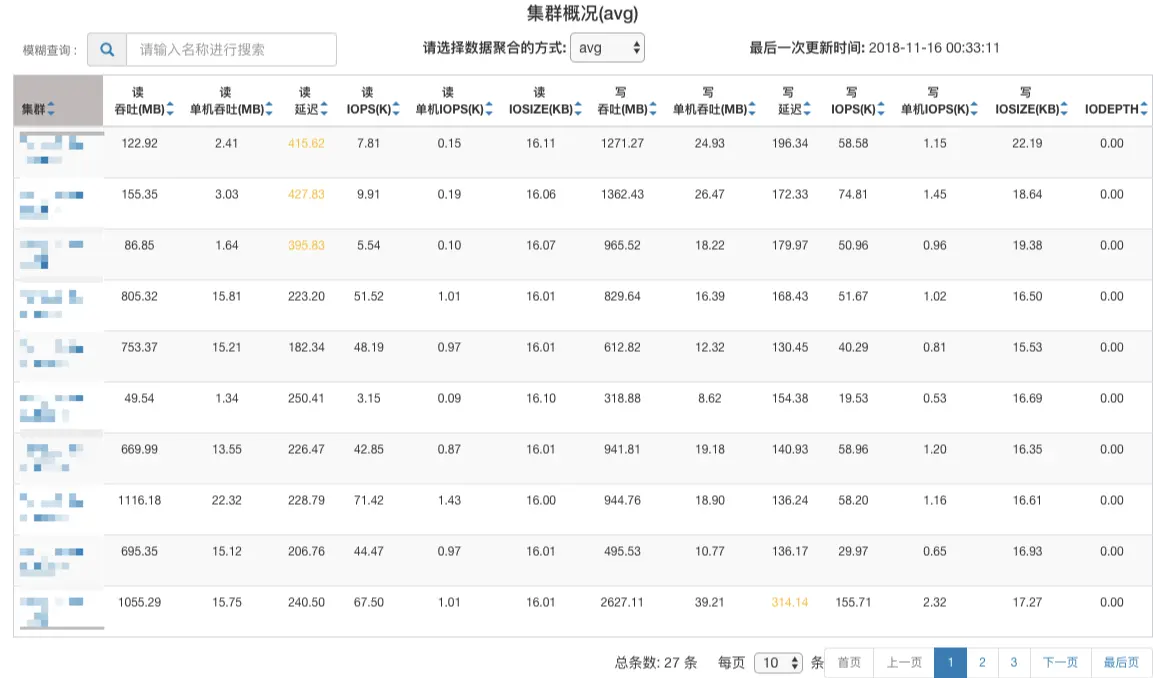Click read IOPS cell 71.42
1153x678 pixels.
click(x=368, y=500)
